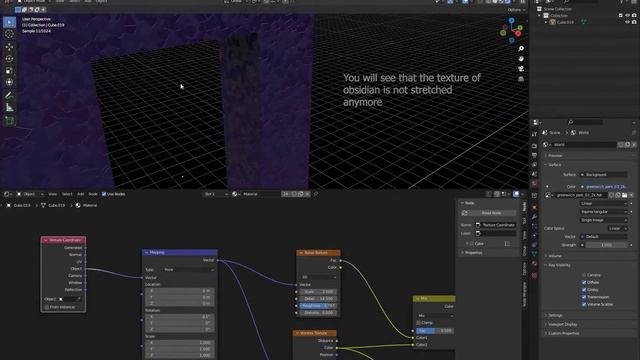Click the empty Label field in Node panel
The image size is (640, 360).
(496, 233)
